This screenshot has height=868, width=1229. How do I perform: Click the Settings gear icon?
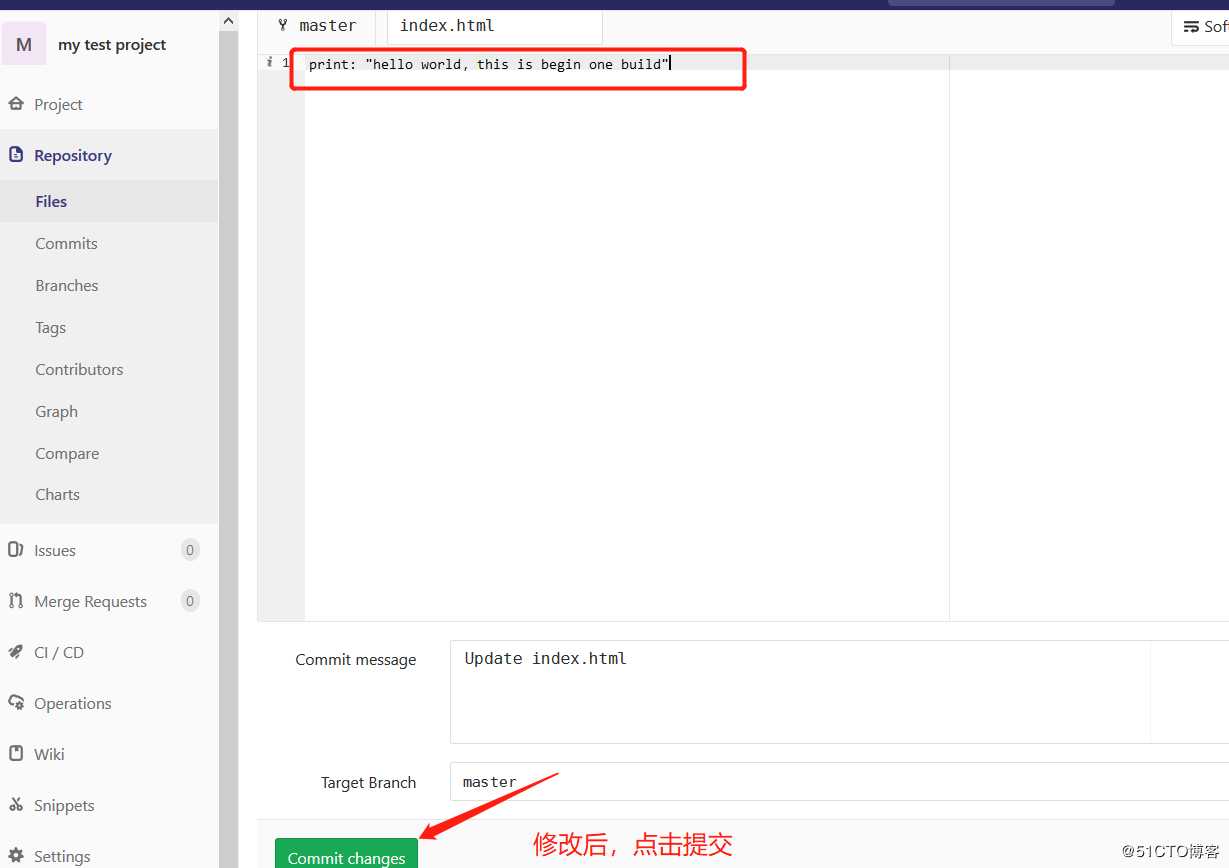(15, 856)
